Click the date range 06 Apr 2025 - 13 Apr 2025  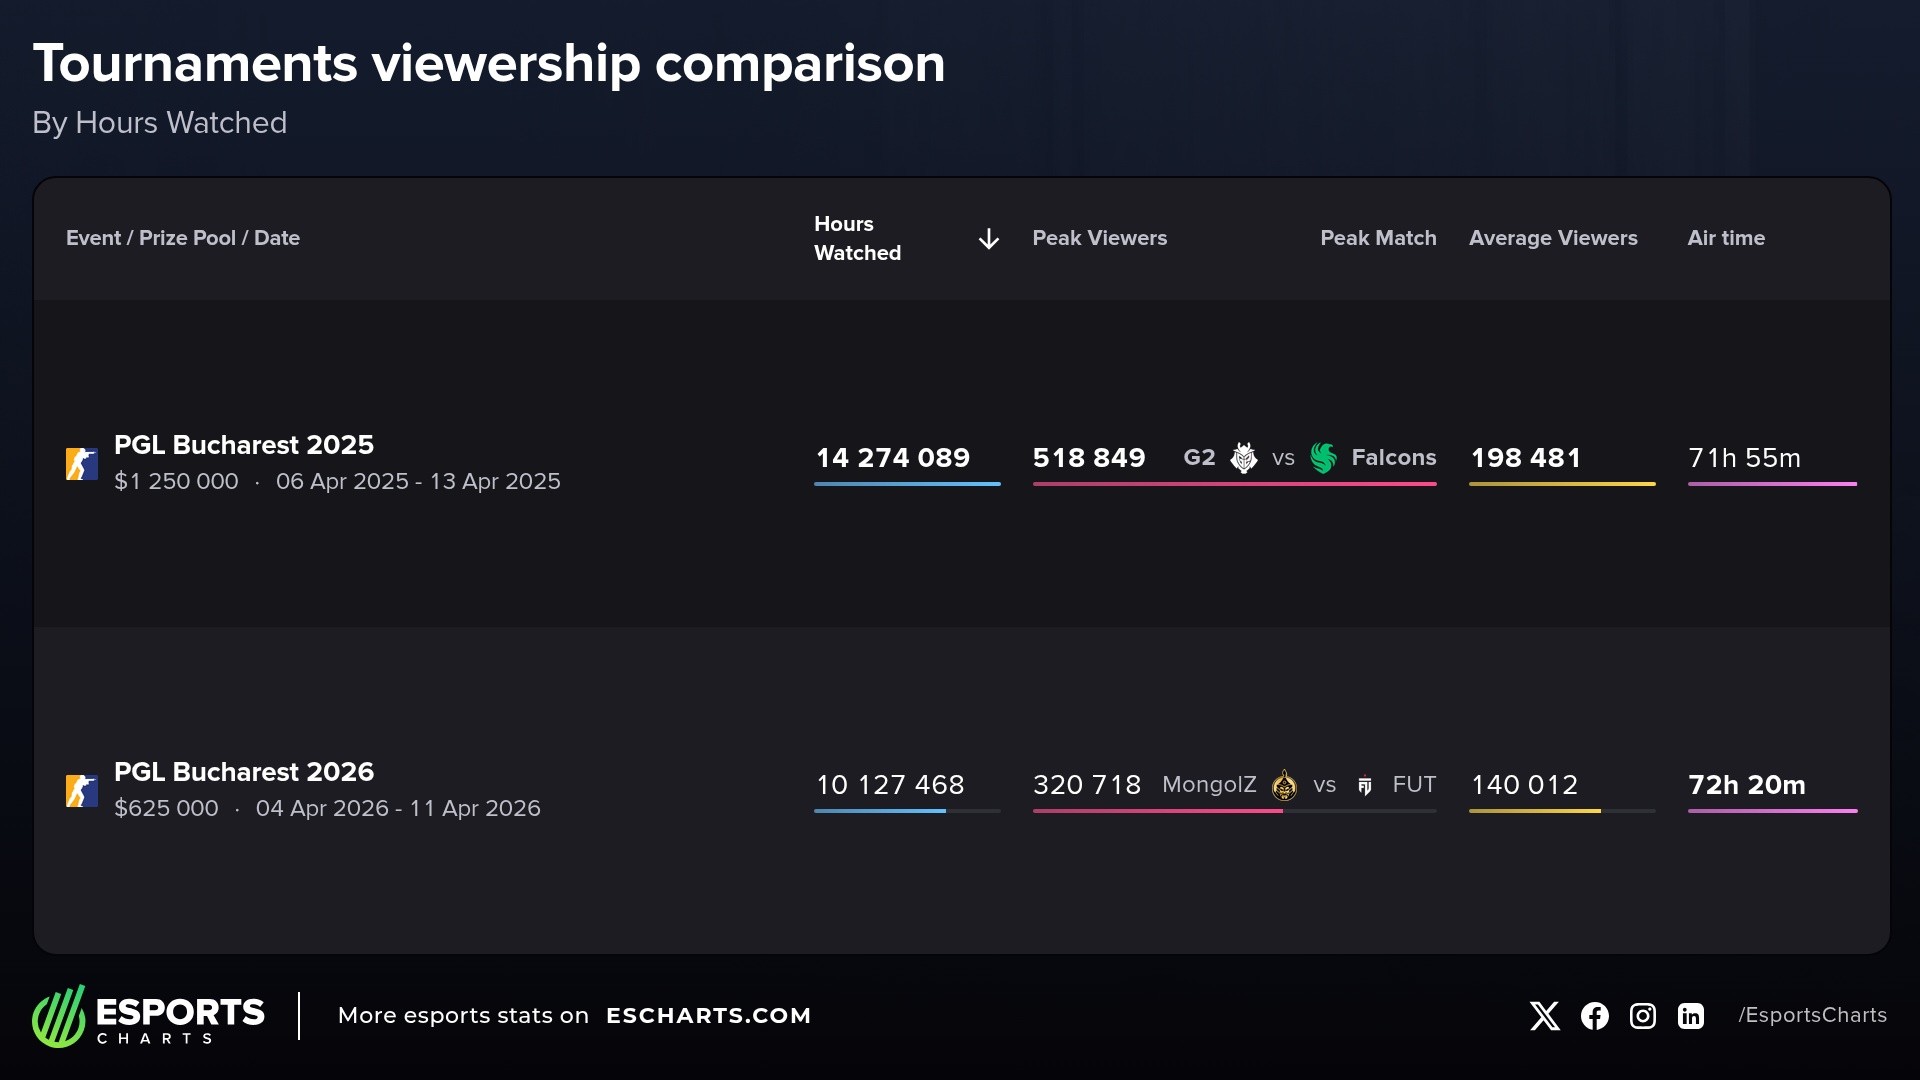418,482
